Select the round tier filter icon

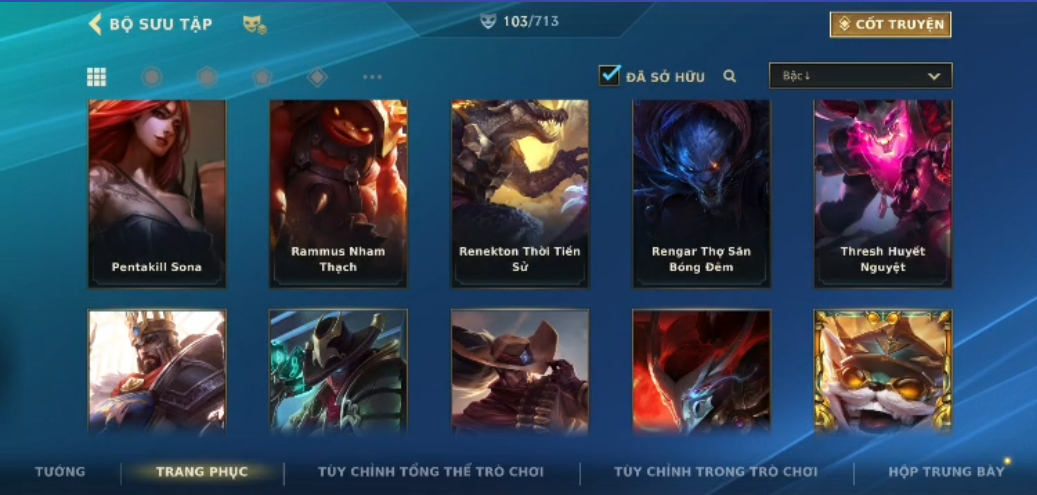pyautogui.click(x=152, y=77)
